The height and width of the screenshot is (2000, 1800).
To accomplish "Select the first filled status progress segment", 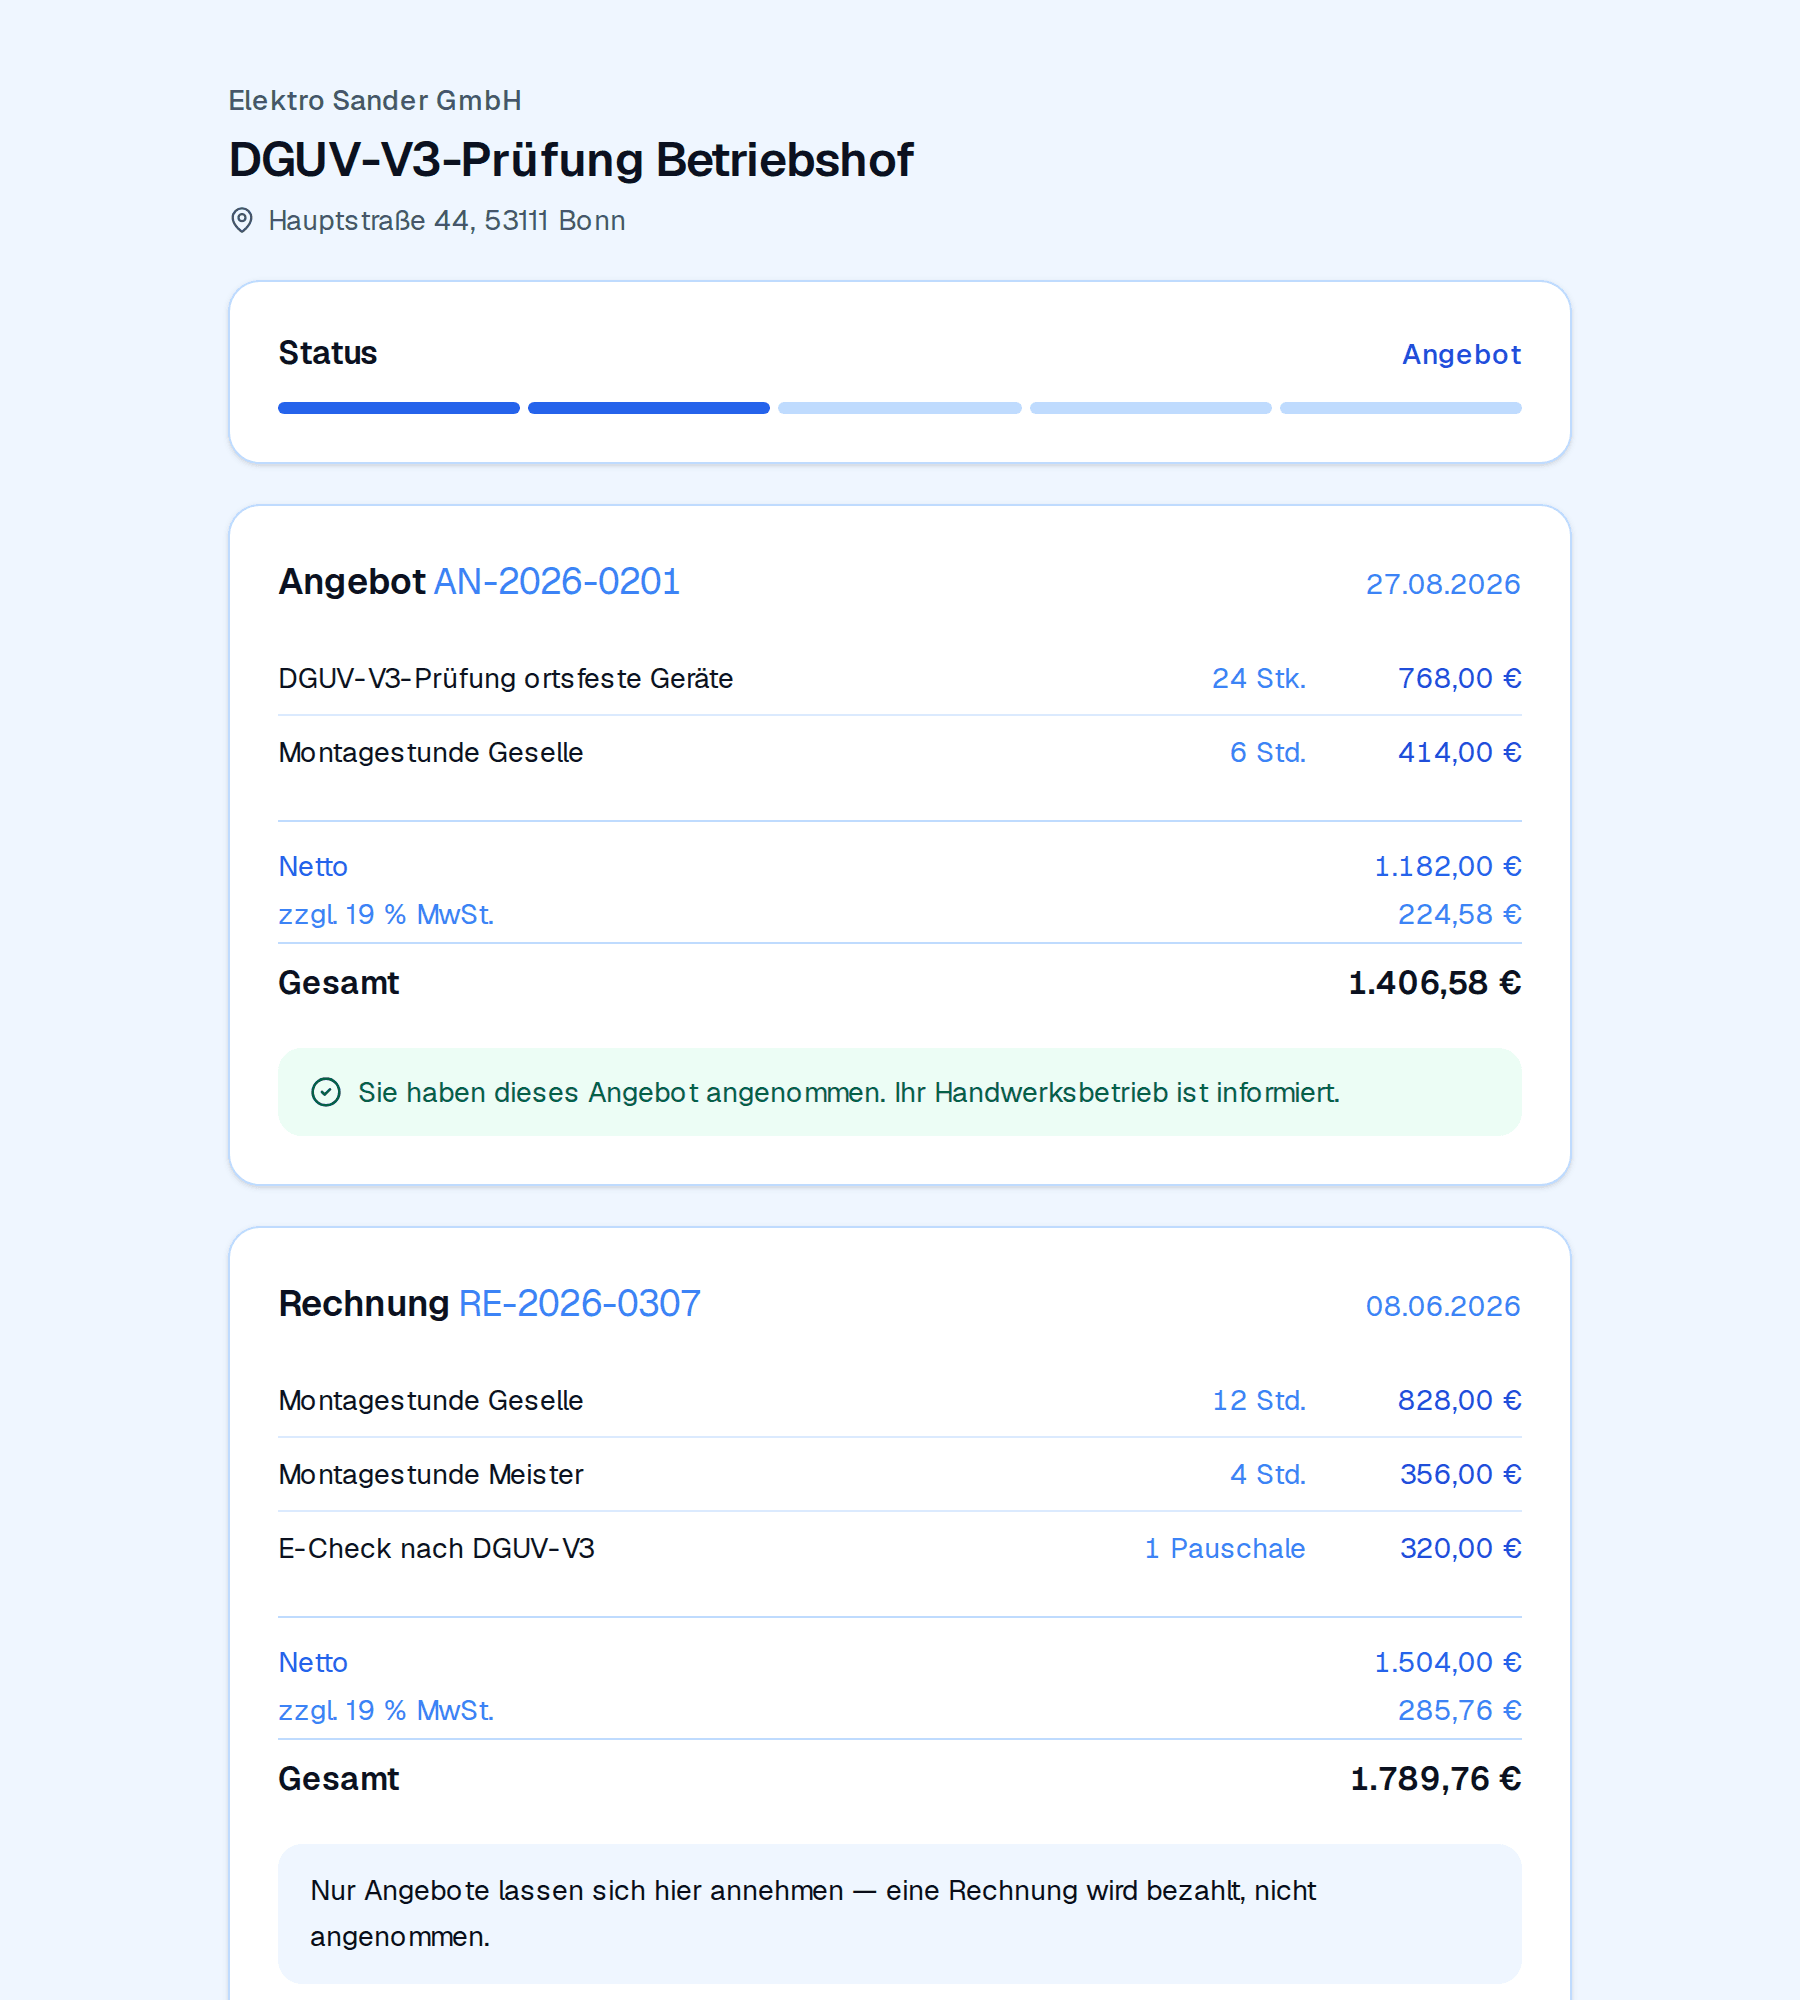I will point(399,408).
